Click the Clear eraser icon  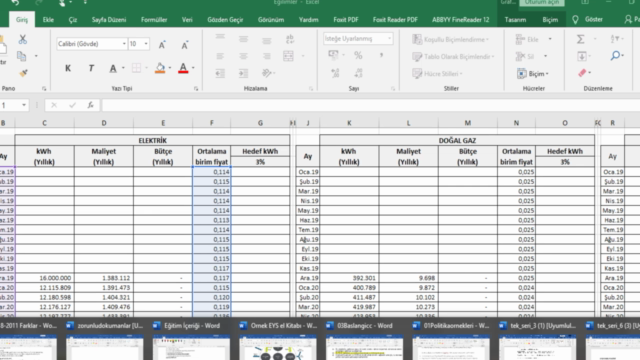tap(582, 73)
